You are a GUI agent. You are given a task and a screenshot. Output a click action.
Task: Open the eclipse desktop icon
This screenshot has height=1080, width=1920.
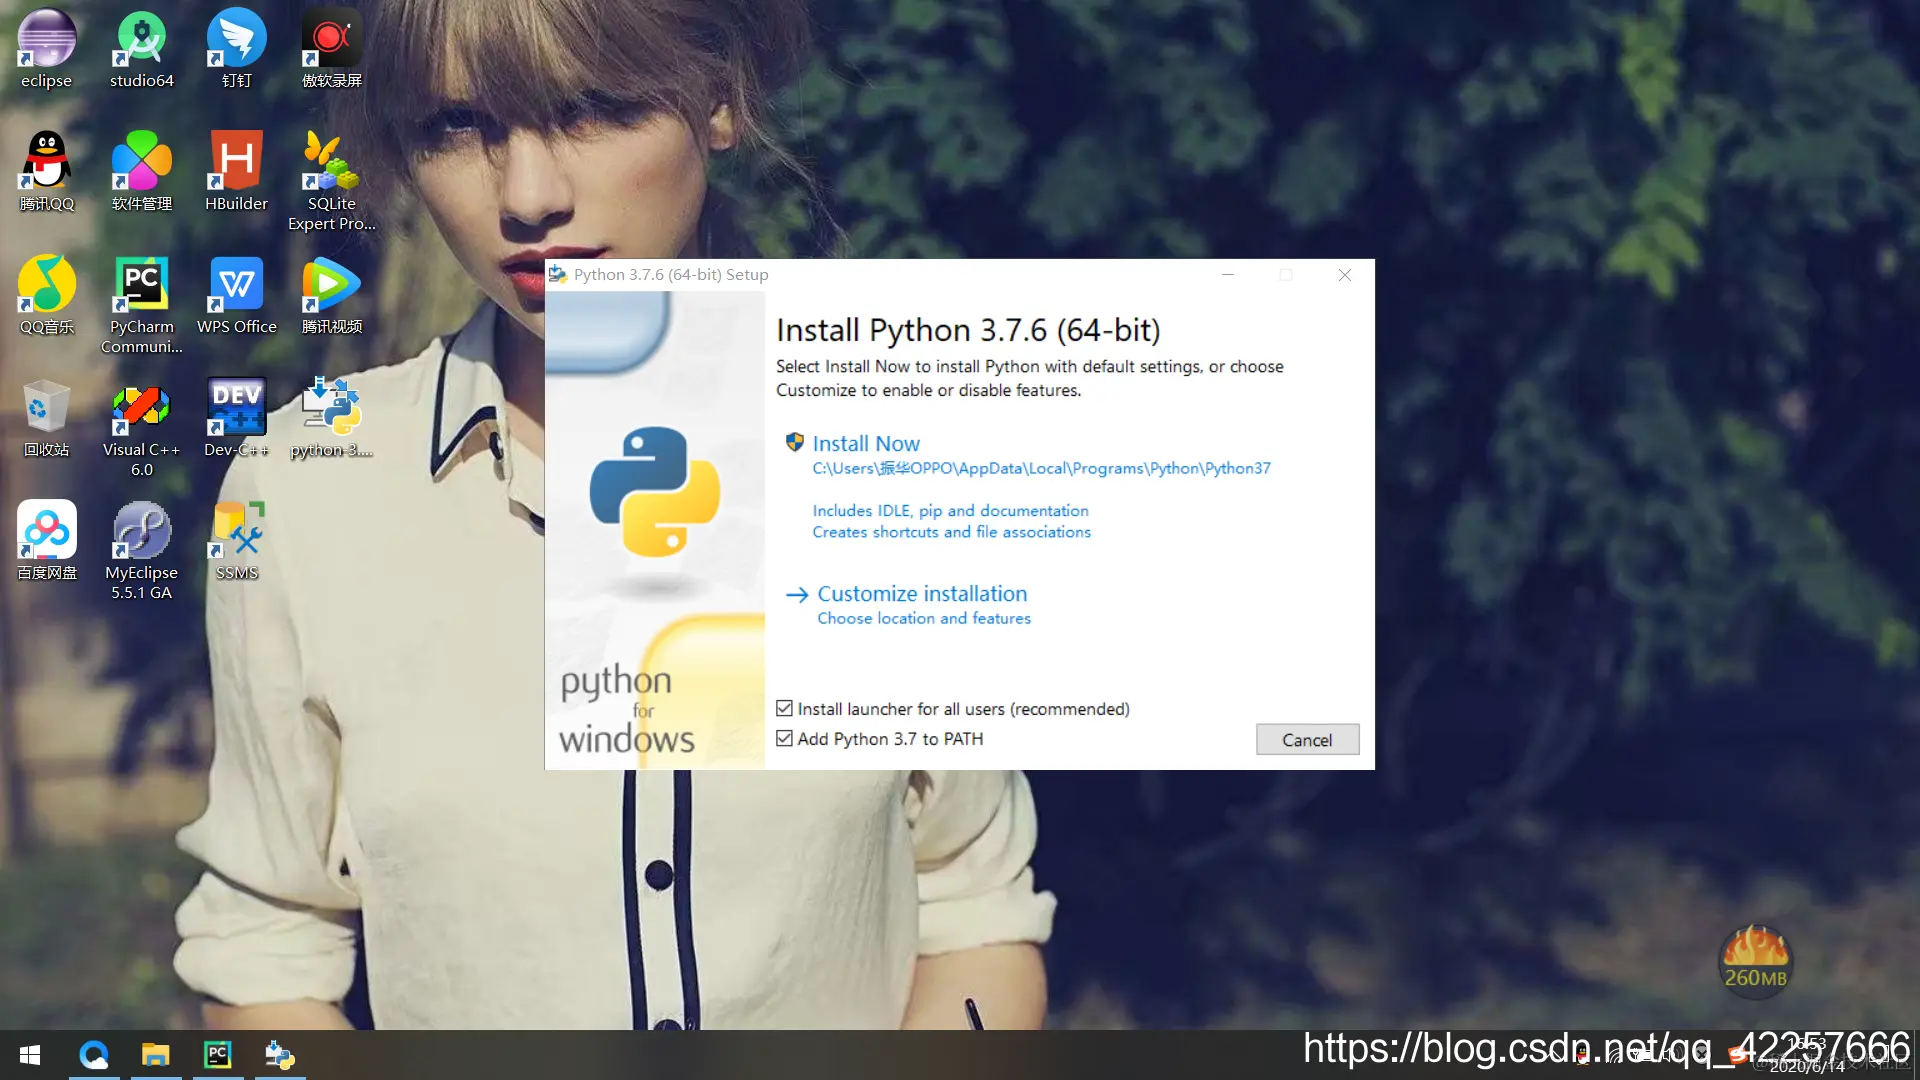point(46,40)
